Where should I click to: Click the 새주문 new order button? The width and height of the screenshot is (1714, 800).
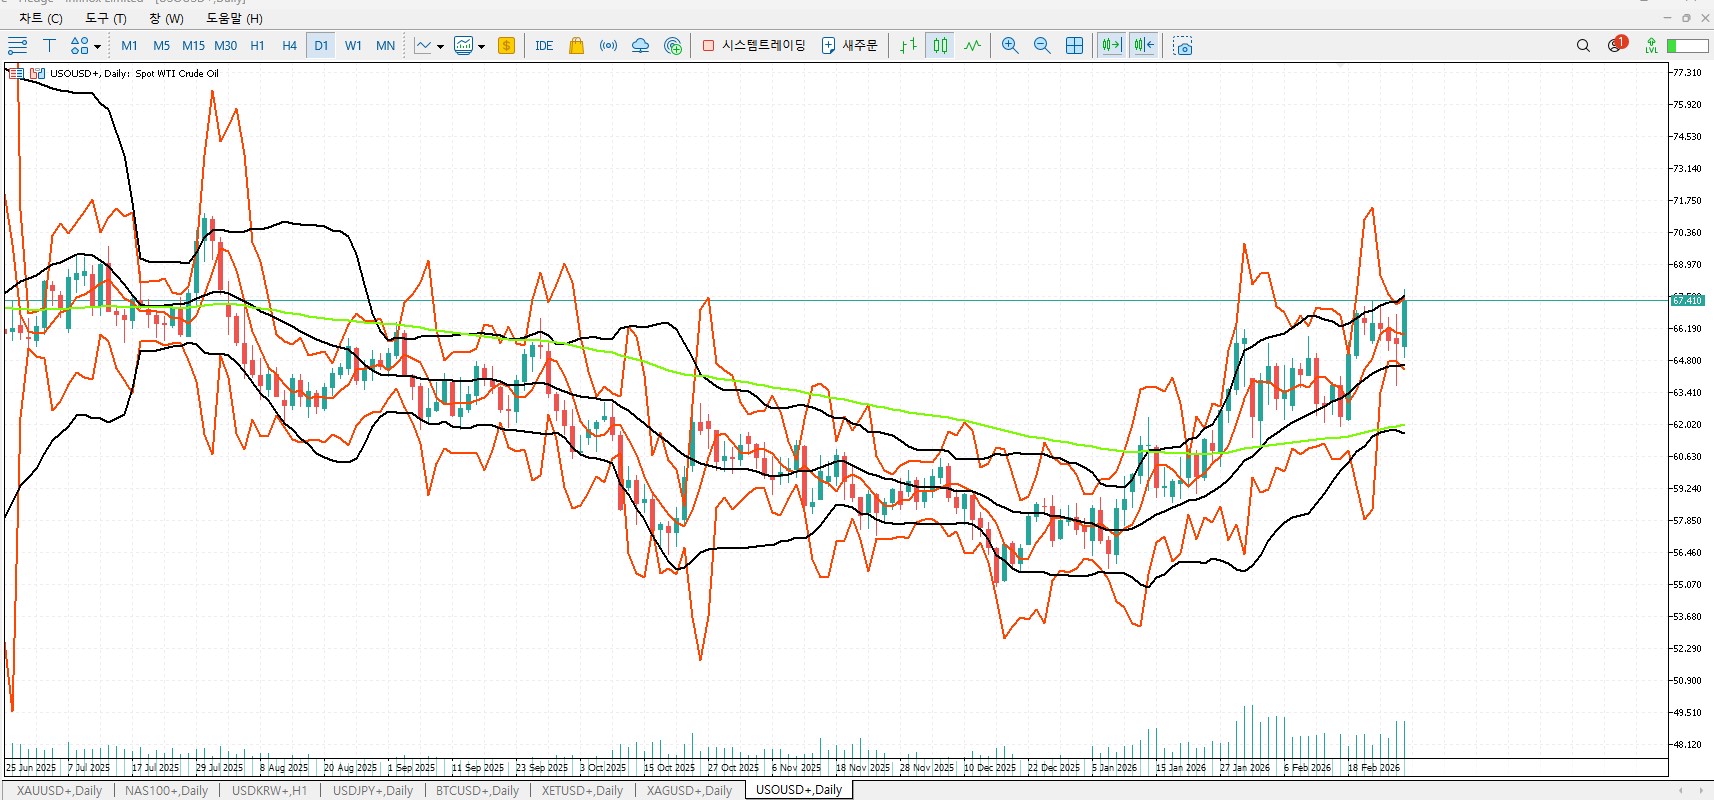pos(849,45)
